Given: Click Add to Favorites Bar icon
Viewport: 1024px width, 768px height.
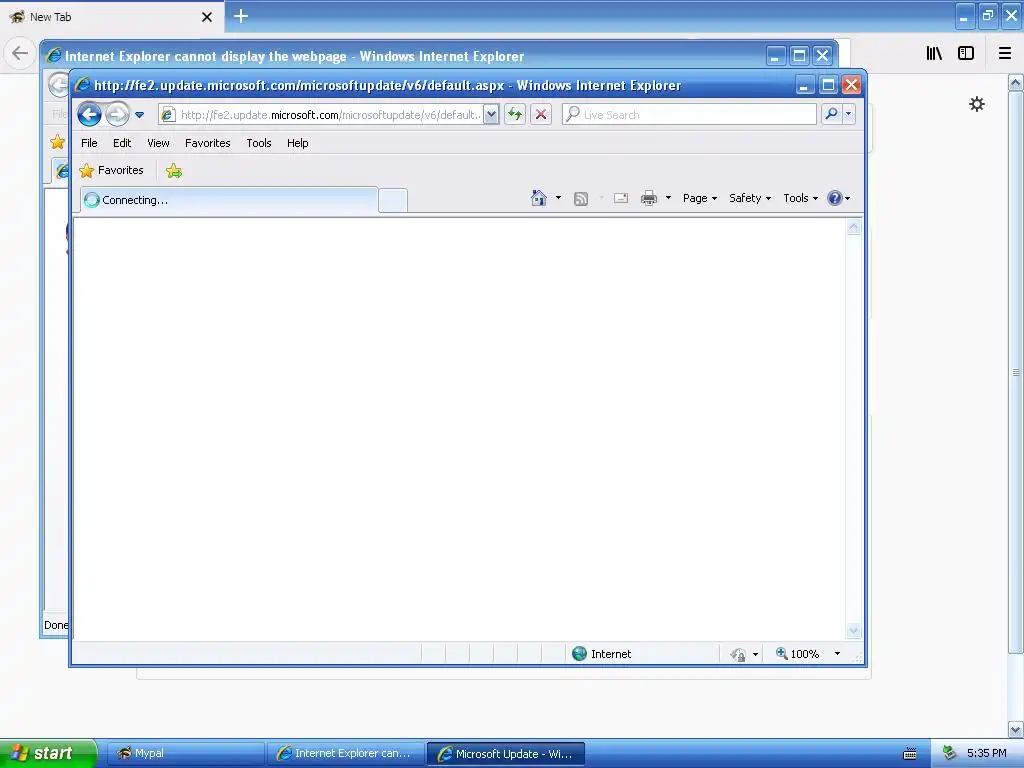Looking at the screenshot, I should click(x=174, y=171).
